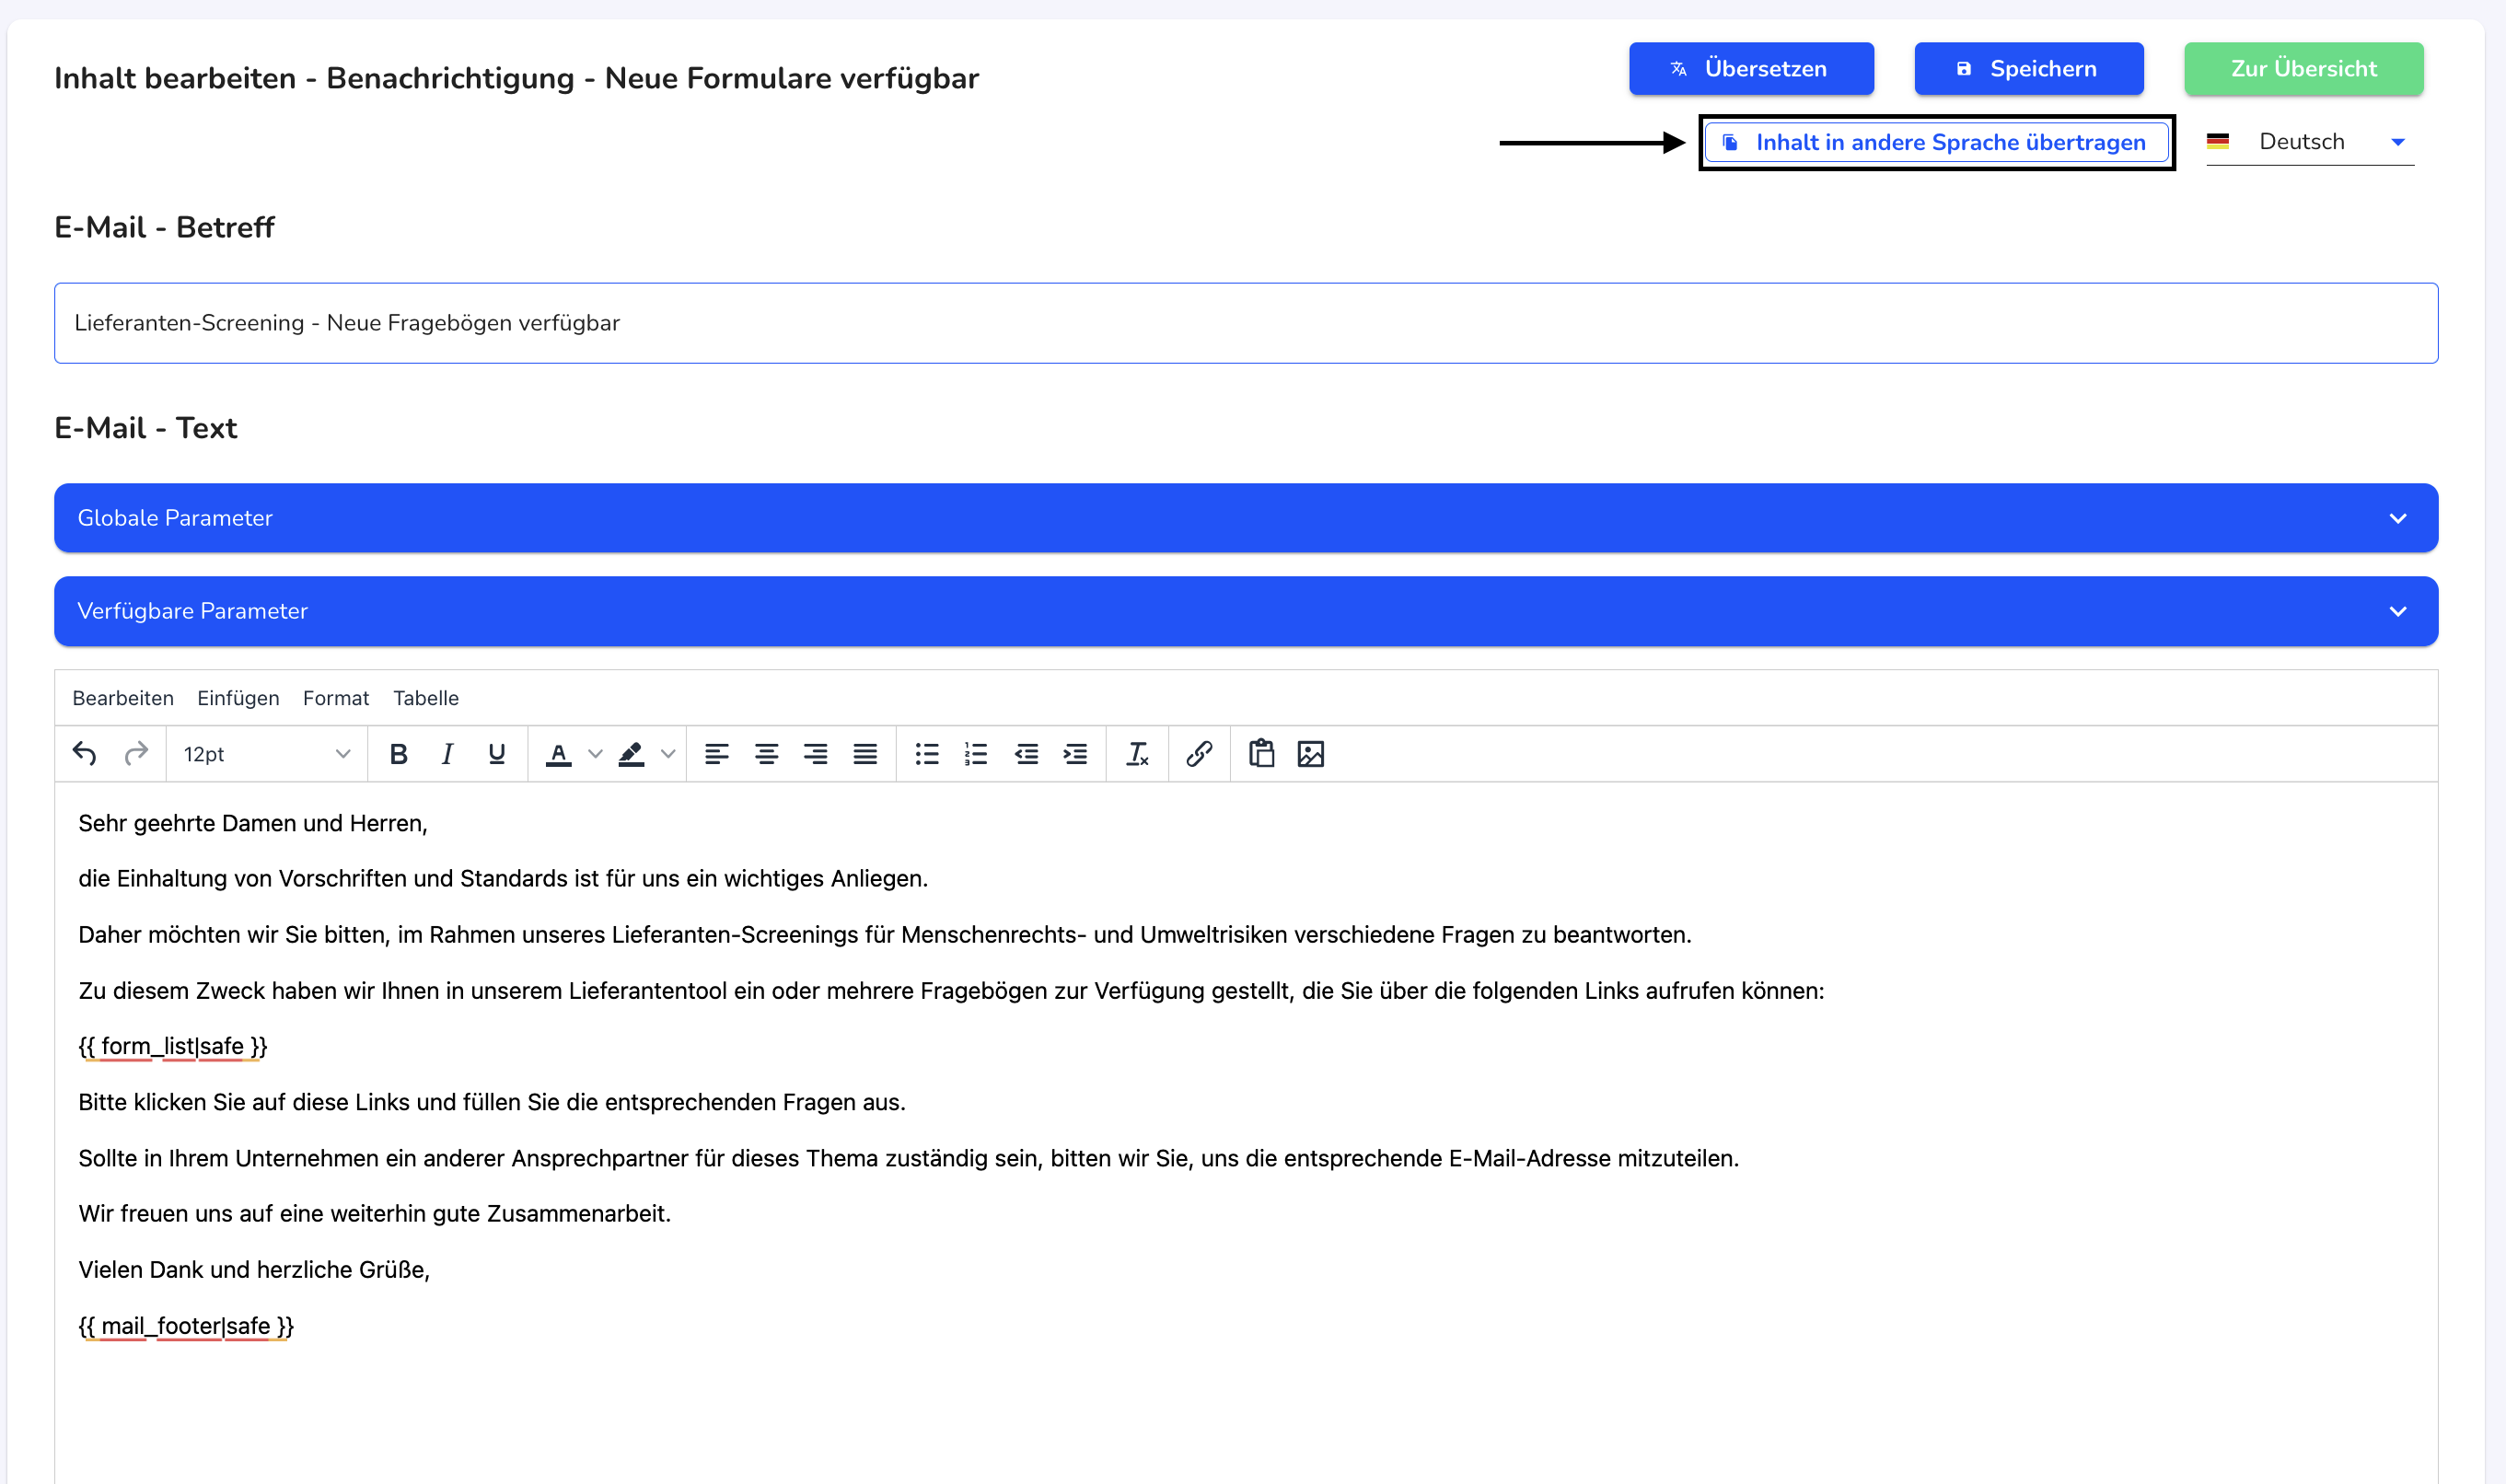Insert a numbered list
The width and height of the screenshot is (2506, 1484).
pyautogui.click(x=976, y=754)
